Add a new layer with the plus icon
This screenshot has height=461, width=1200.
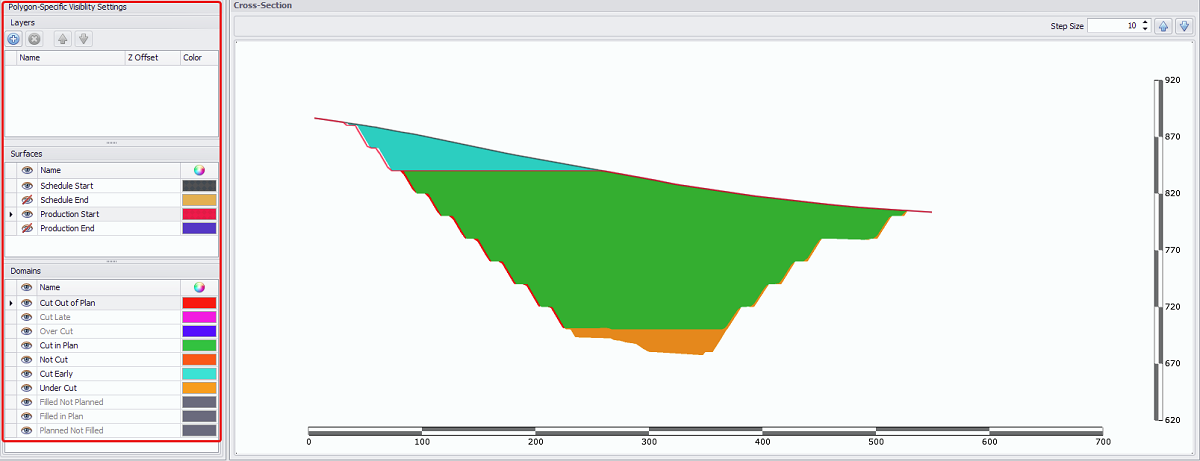tap(14, 39)
